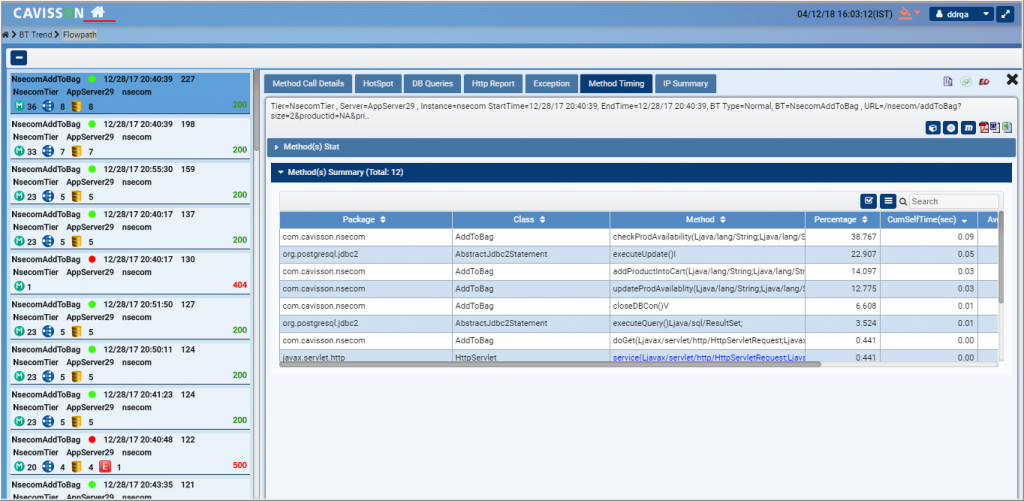Click the green M methods icon showing 36
Screen dimensions: 1024x501
coord(18,106)
